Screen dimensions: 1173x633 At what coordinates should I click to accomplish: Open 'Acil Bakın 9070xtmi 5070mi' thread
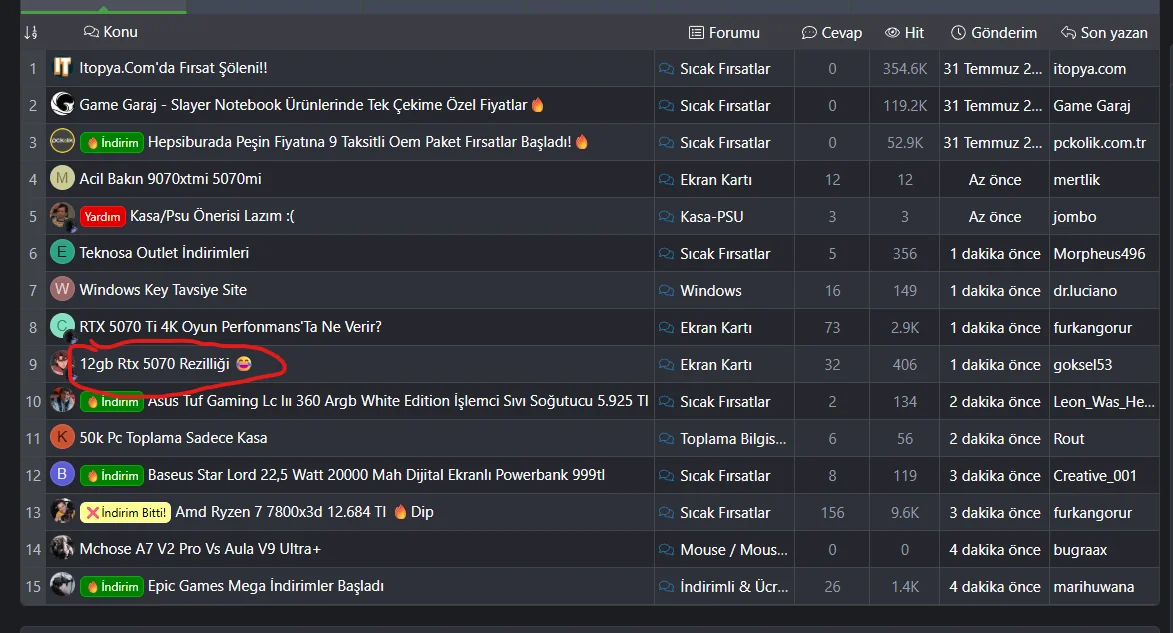click(171, 179)
